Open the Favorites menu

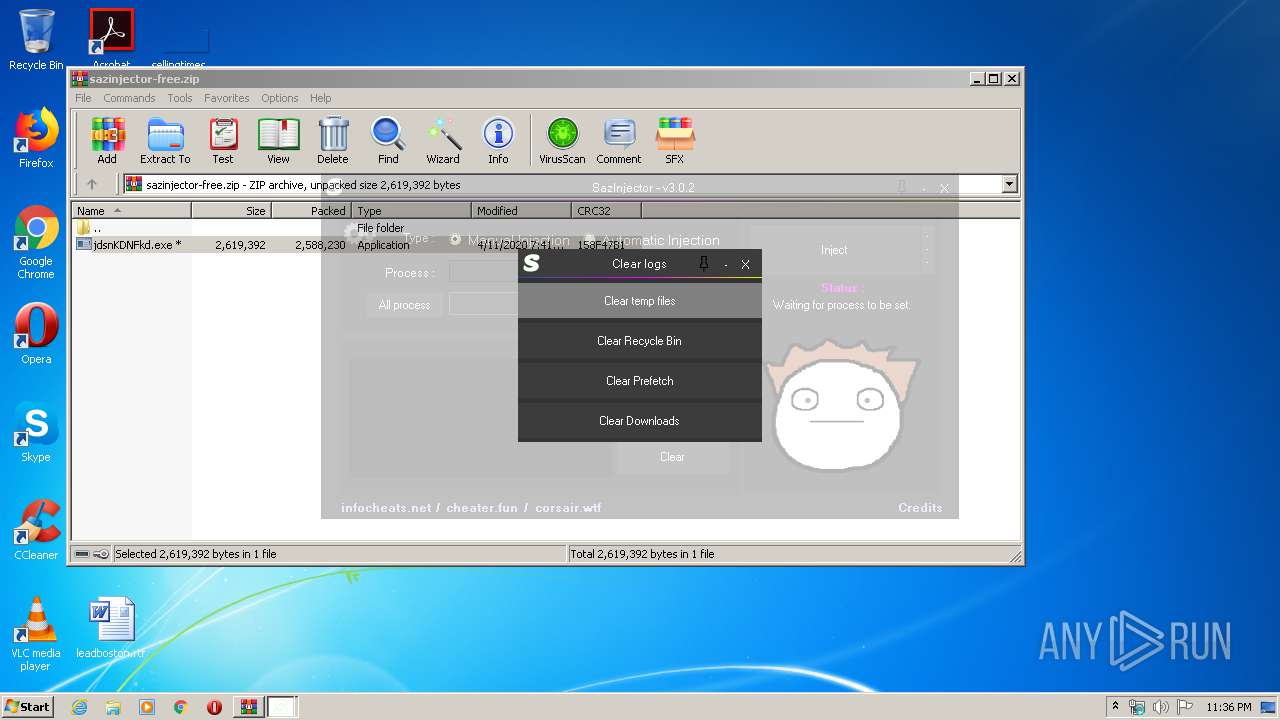[227, 98]
